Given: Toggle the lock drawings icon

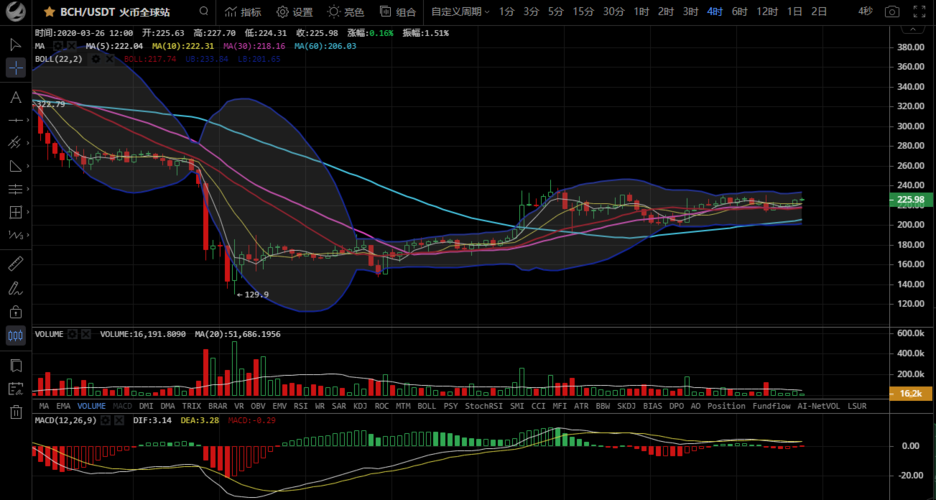Looking at the screenshot, I should [x=16, y=311].
